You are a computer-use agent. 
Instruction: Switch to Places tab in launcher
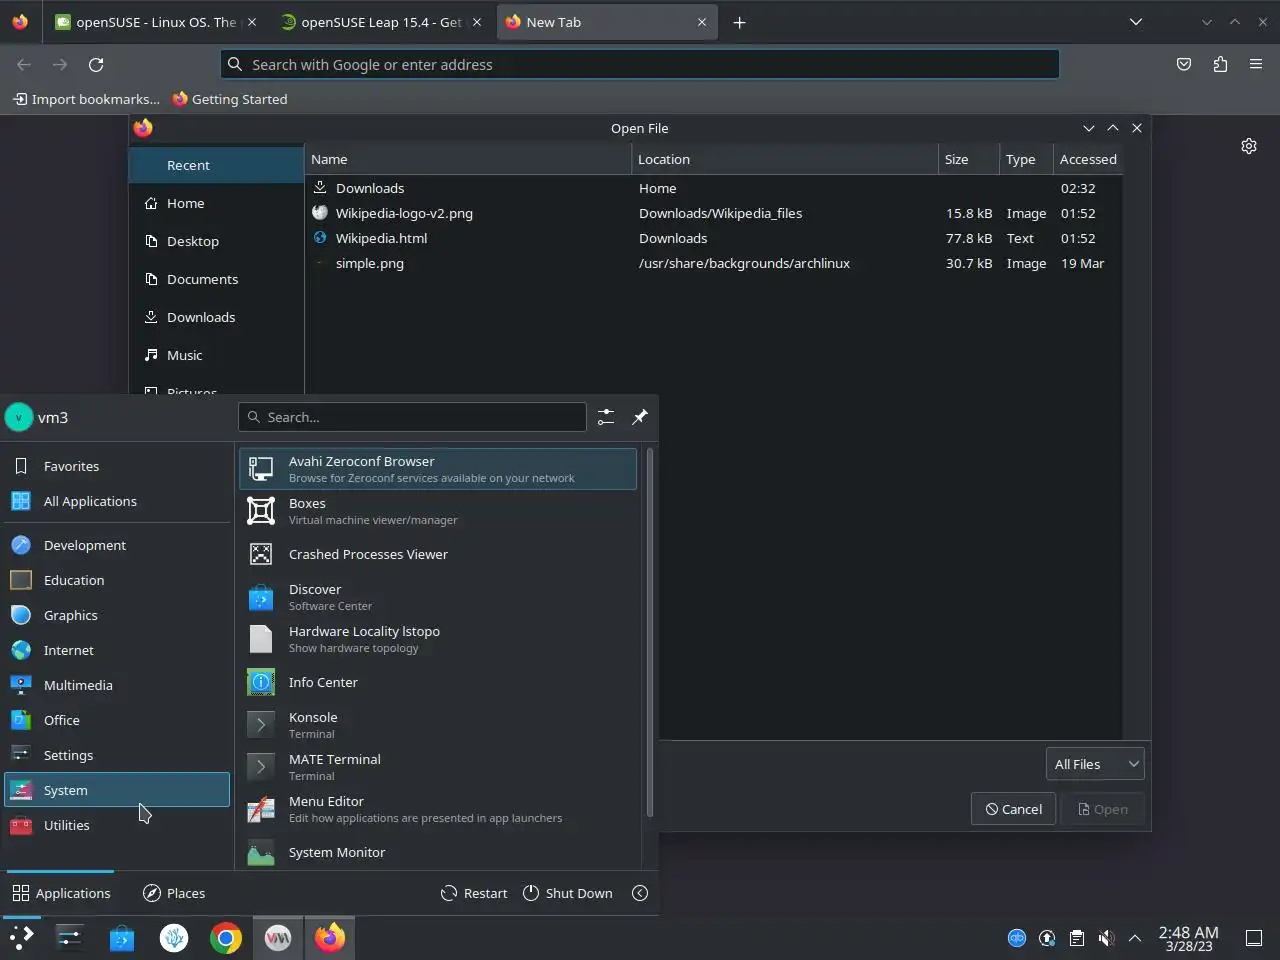(174, 893)
